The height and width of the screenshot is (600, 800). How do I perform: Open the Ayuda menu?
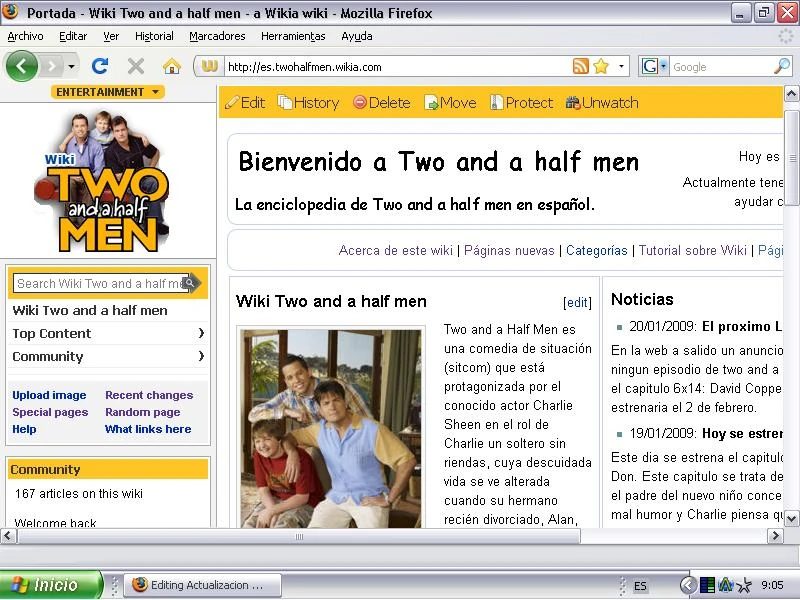coord(357,36)
